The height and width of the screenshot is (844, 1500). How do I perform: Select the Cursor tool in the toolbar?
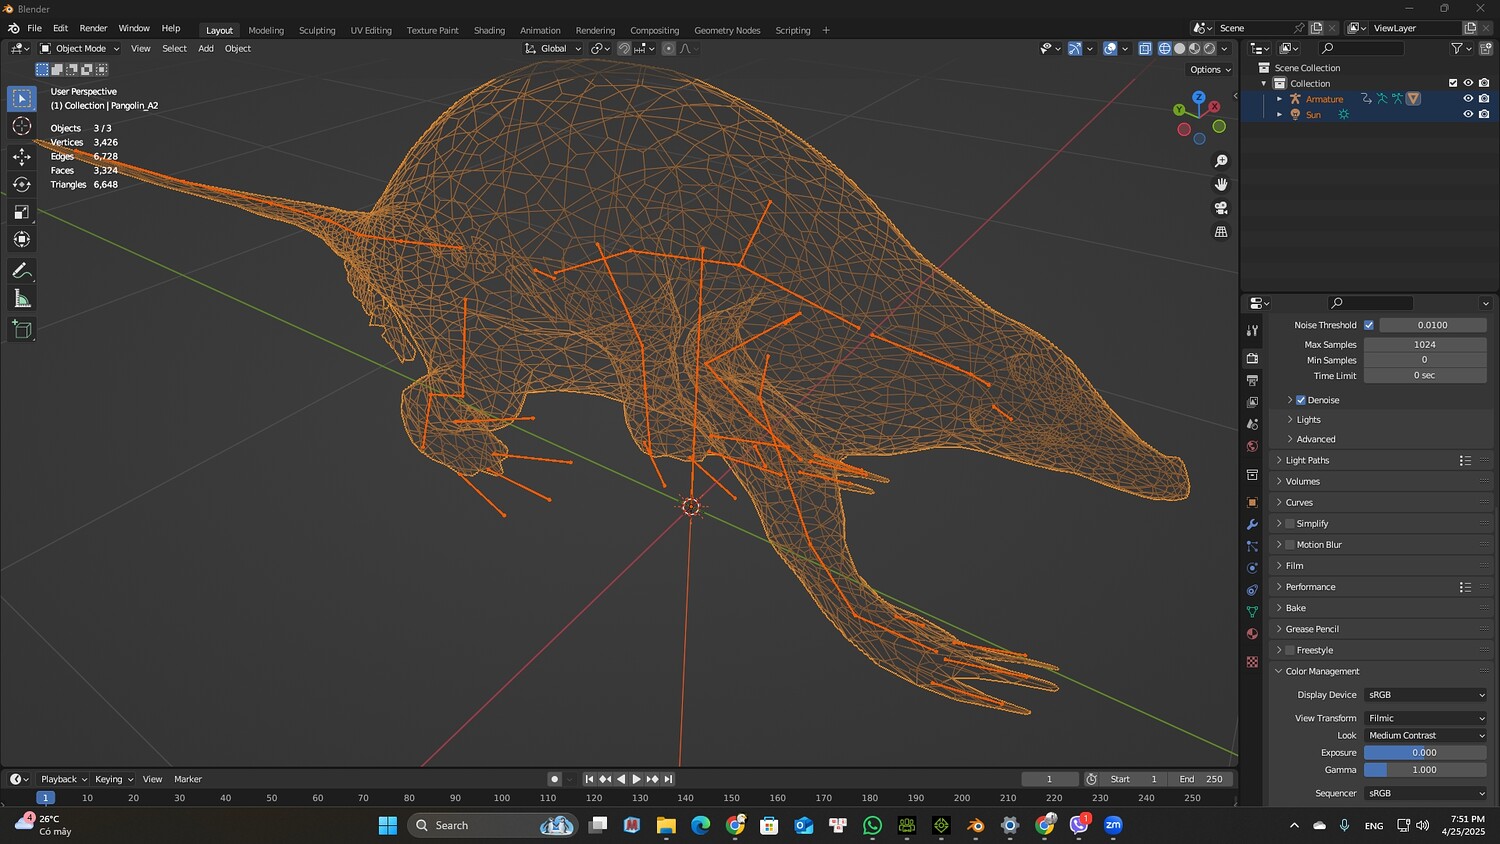point(21,126)
